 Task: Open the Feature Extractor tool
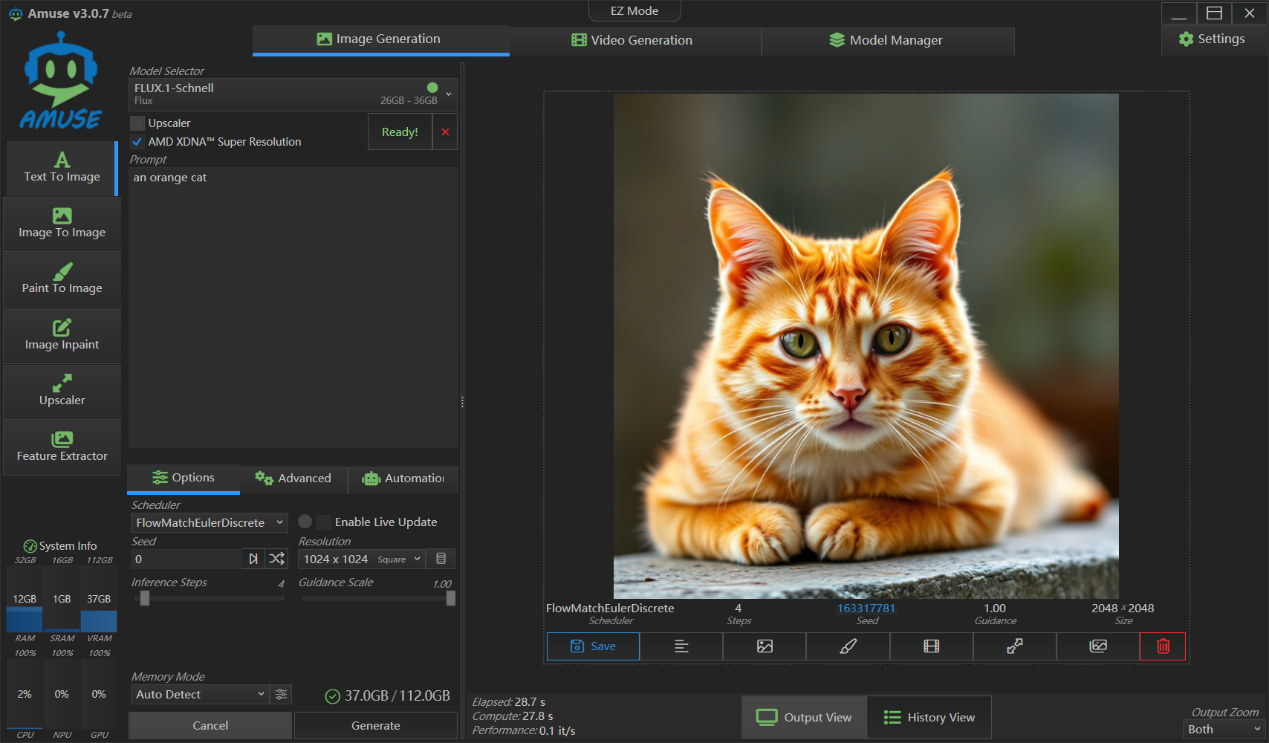point(62,447)
